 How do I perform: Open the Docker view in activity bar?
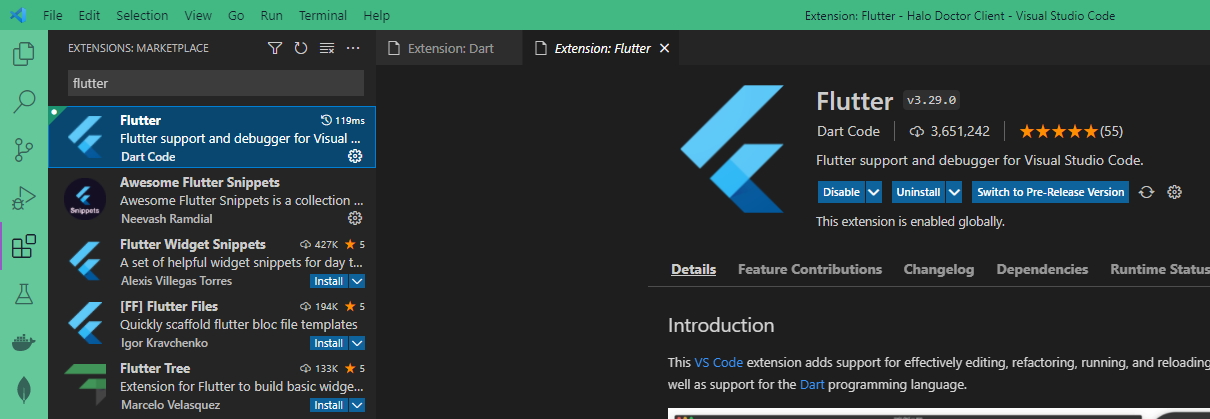click(x=23, y=342)
